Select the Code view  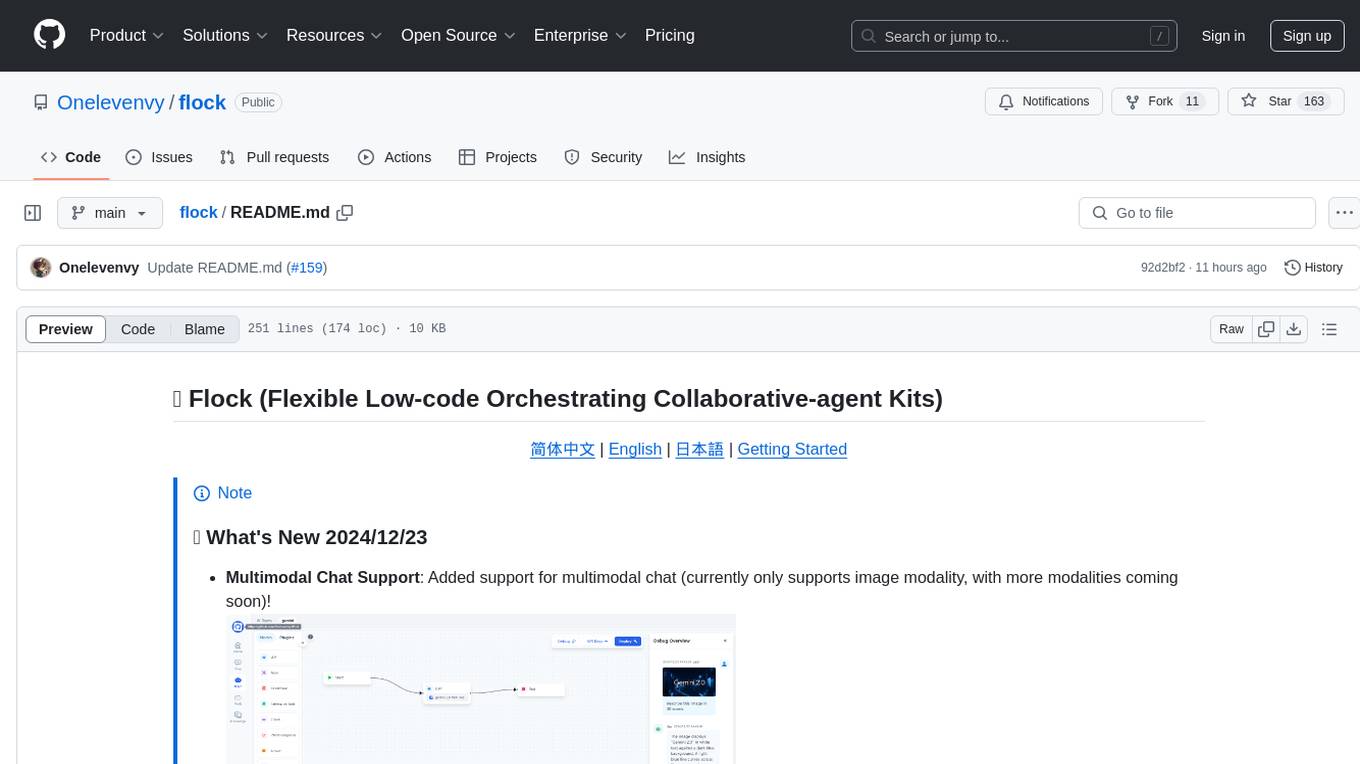pyautogui.click(x=138, y=329)
